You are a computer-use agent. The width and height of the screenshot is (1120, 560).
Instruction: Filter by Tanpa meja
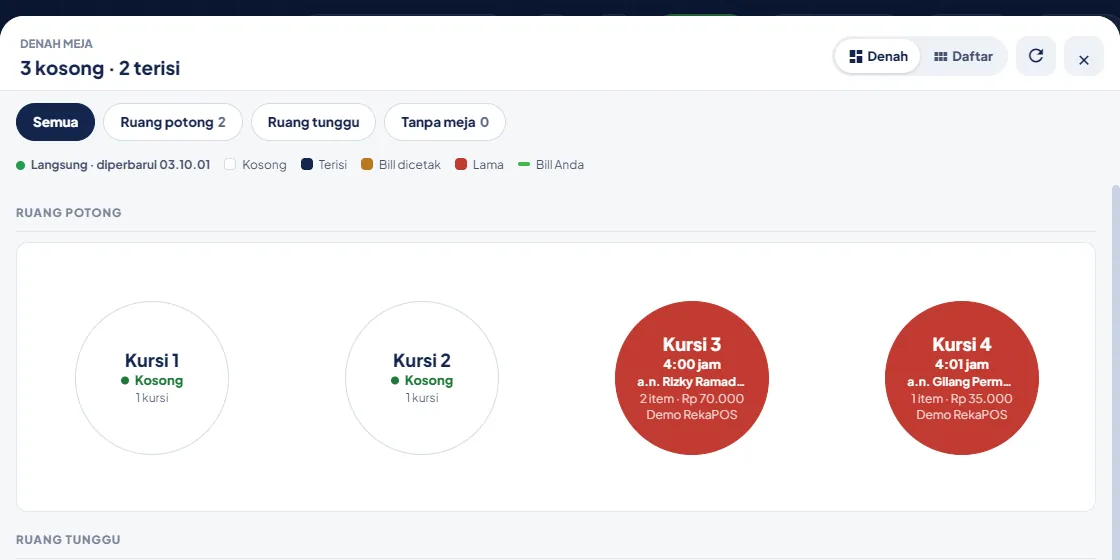(445, 122)
